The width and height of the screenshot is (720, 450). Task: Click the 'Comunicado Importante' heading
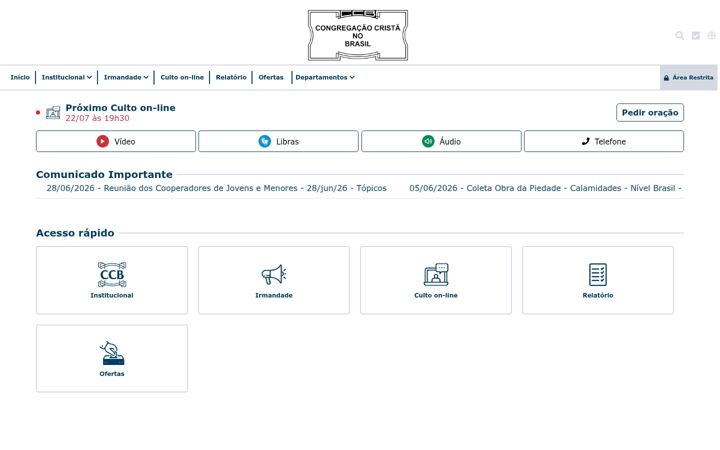click(104, 174)
